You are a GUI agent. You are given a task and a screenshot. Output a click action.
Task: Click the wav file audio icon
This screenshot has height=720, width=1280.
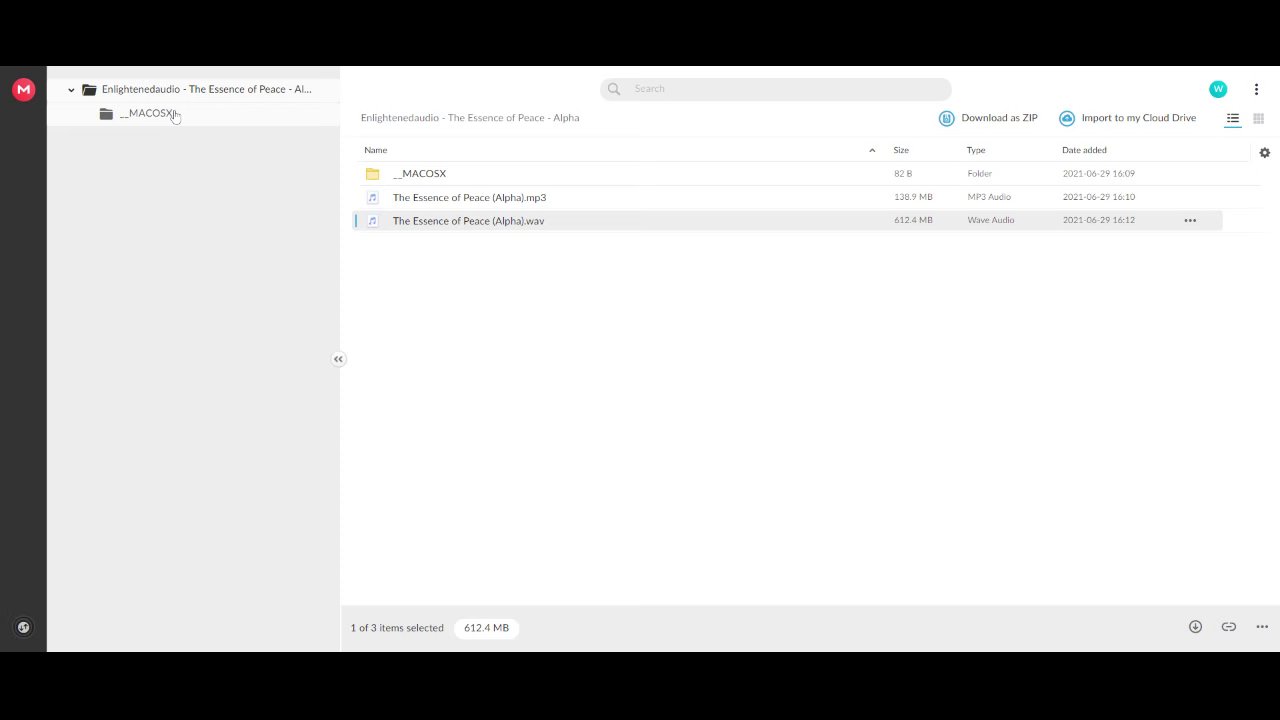click(372, 221)
